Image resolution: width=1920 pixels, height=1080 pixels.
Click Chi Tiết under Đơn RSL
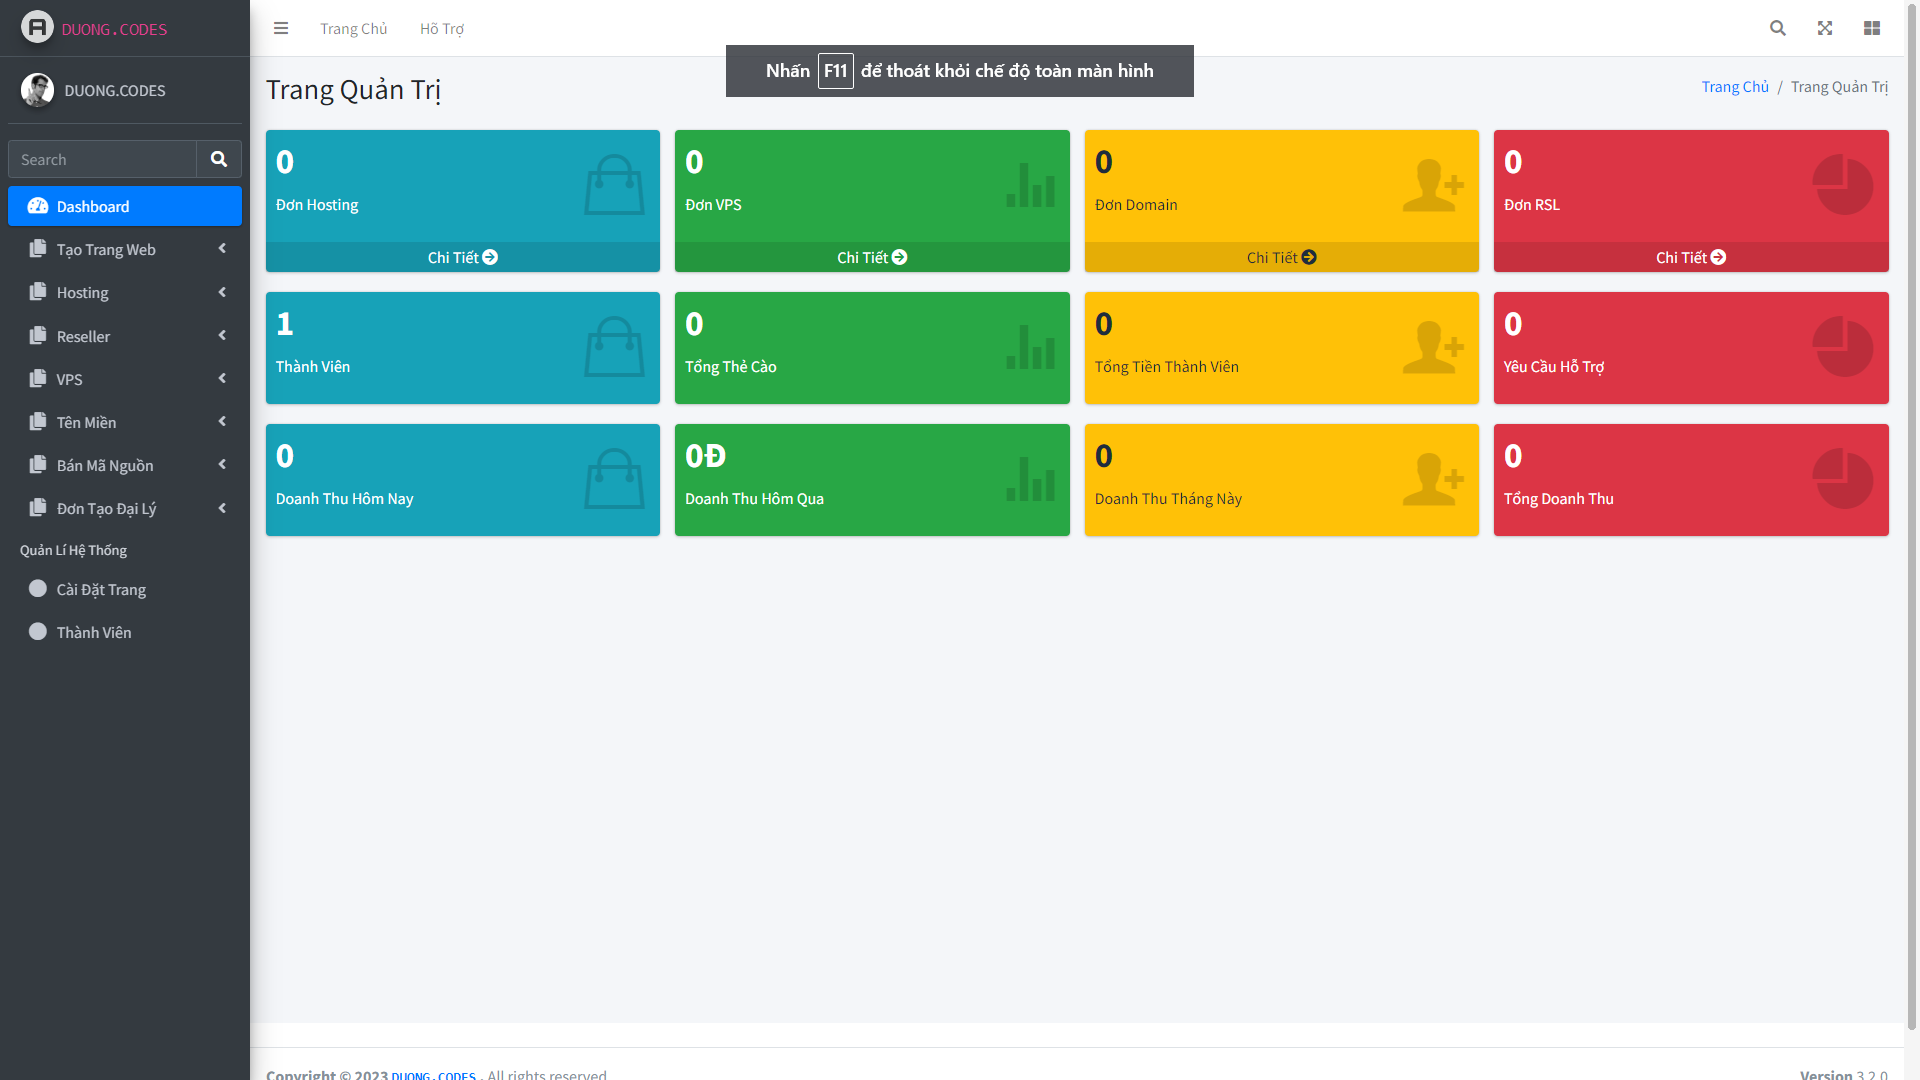[1690, 257]
